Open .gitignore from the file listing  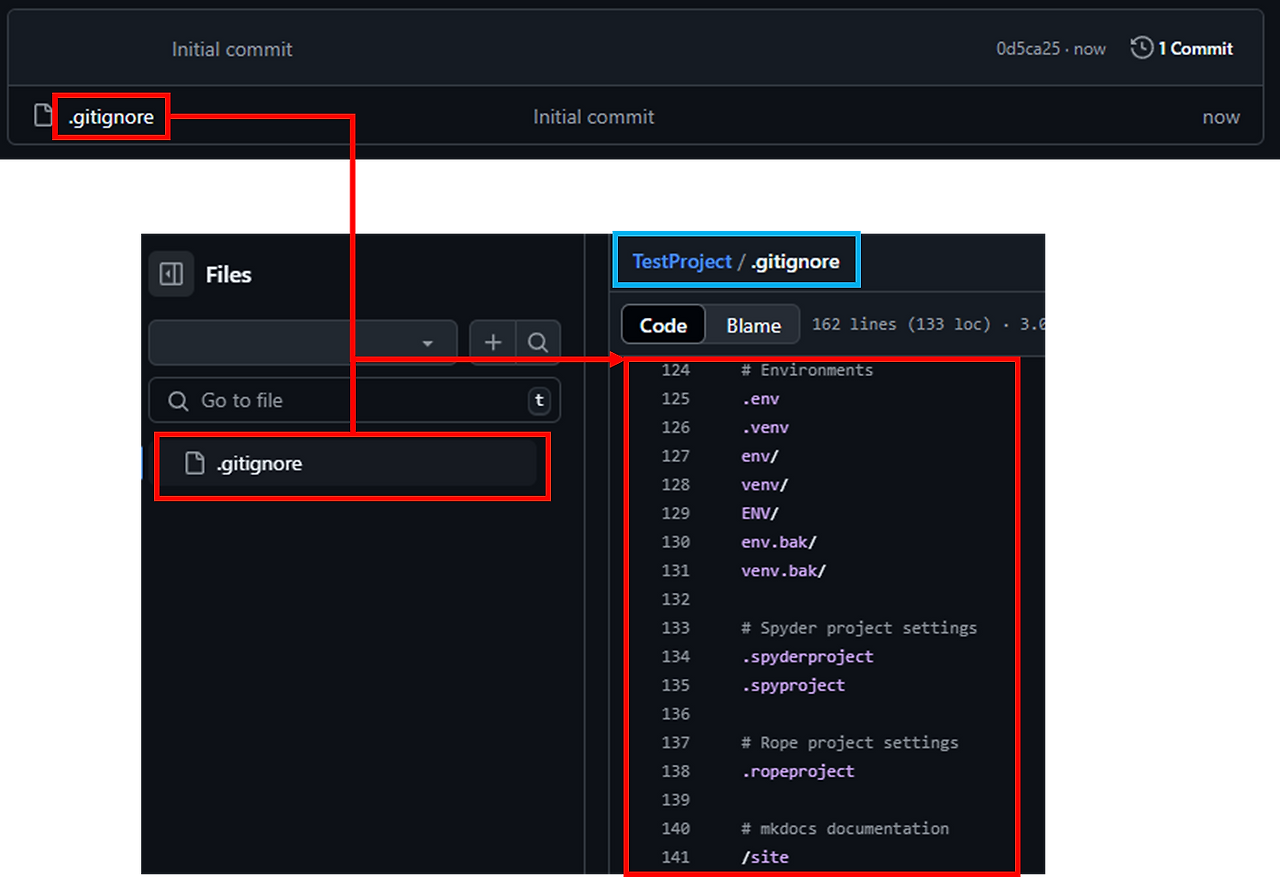click(111, 116)
